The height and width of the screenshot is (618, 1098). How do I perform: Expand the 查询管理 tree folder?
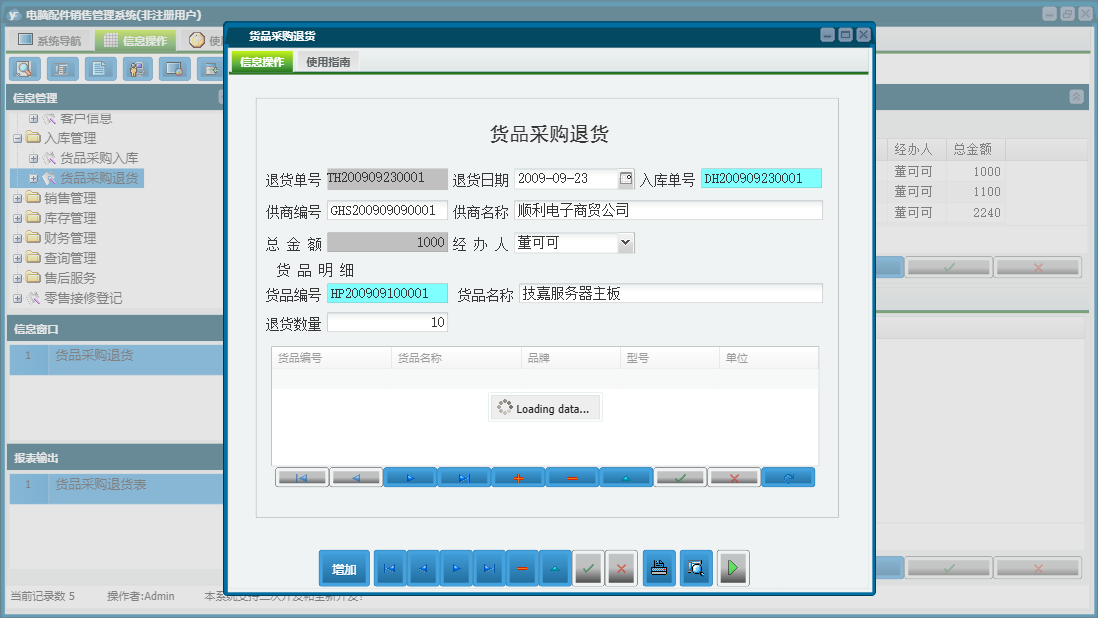18,258
